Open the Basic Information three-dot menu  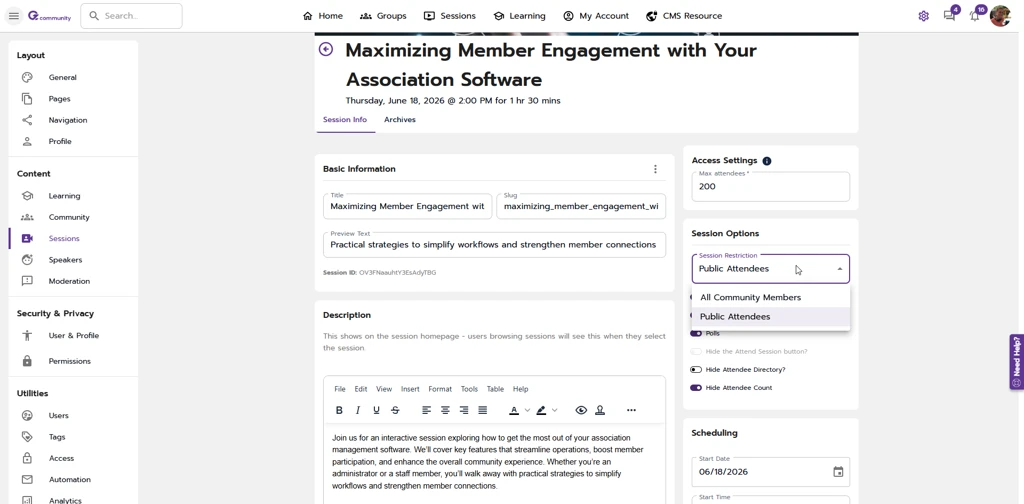(x=655, y=169)
